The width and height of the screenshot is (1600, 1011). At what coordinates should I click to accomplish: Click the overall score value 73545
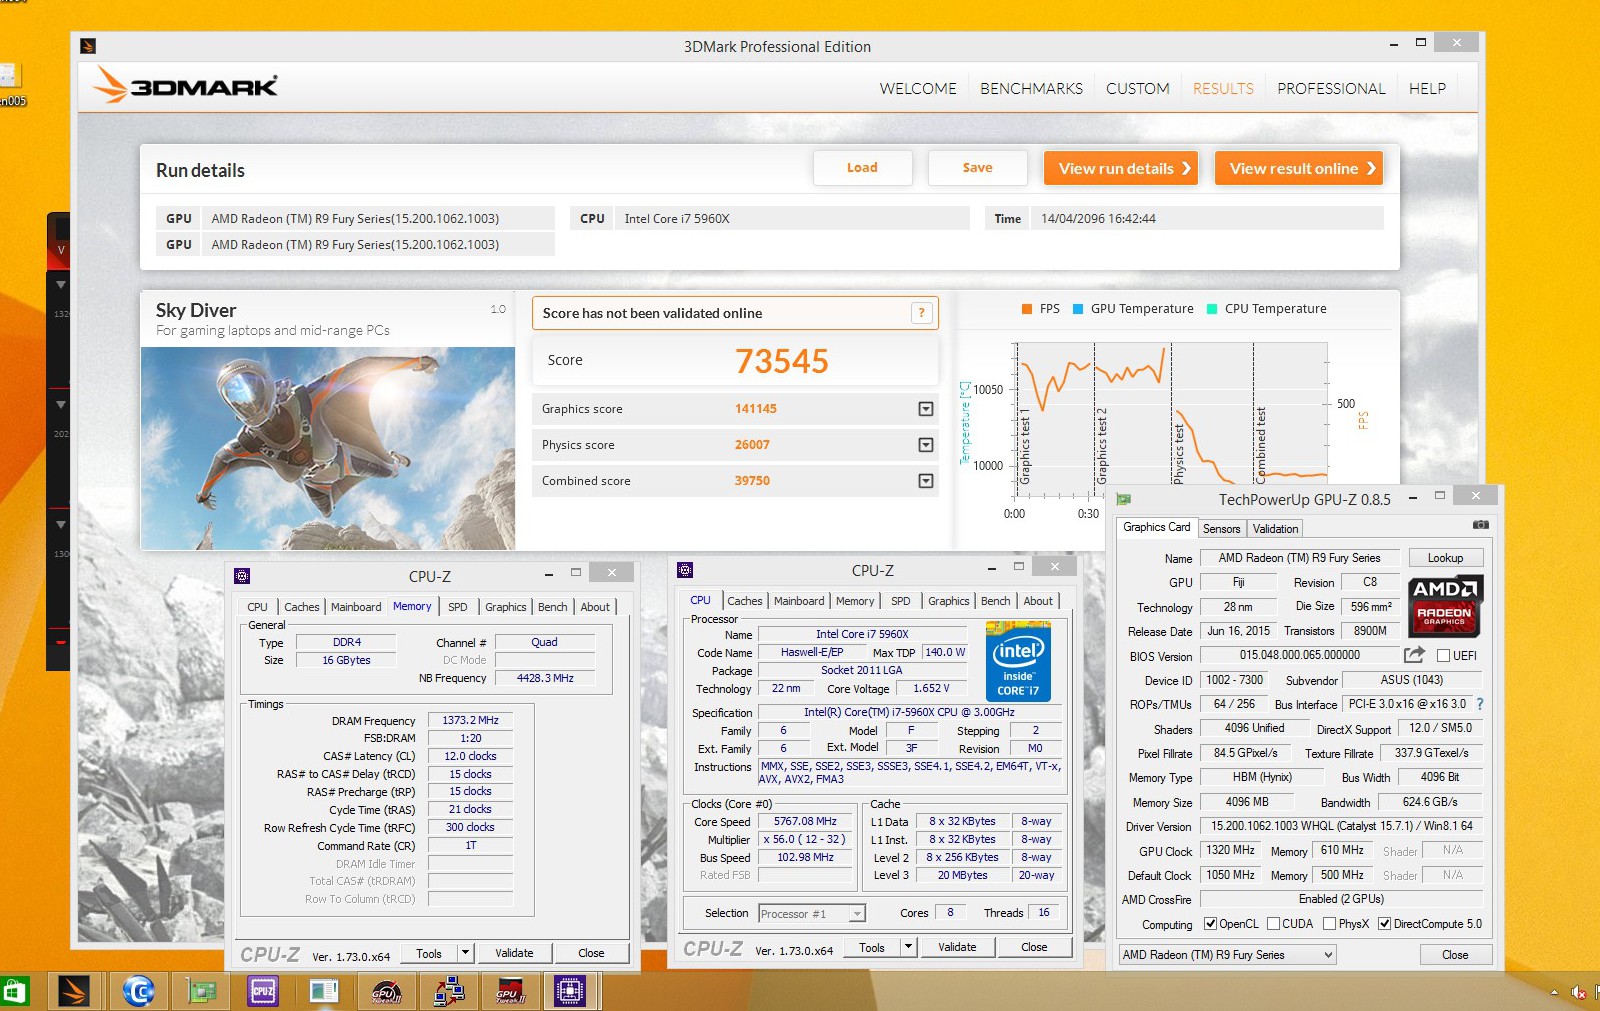tap(782, 361)
